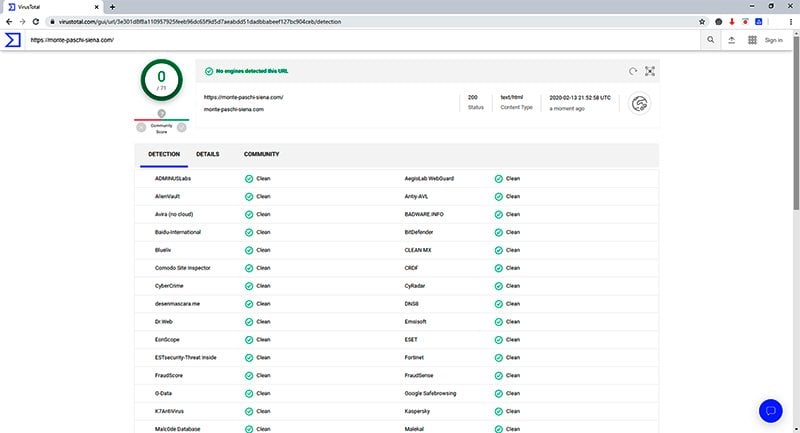
Task: Click the 'BADWARE.INFO' engine name
Action: coord(424,214)
